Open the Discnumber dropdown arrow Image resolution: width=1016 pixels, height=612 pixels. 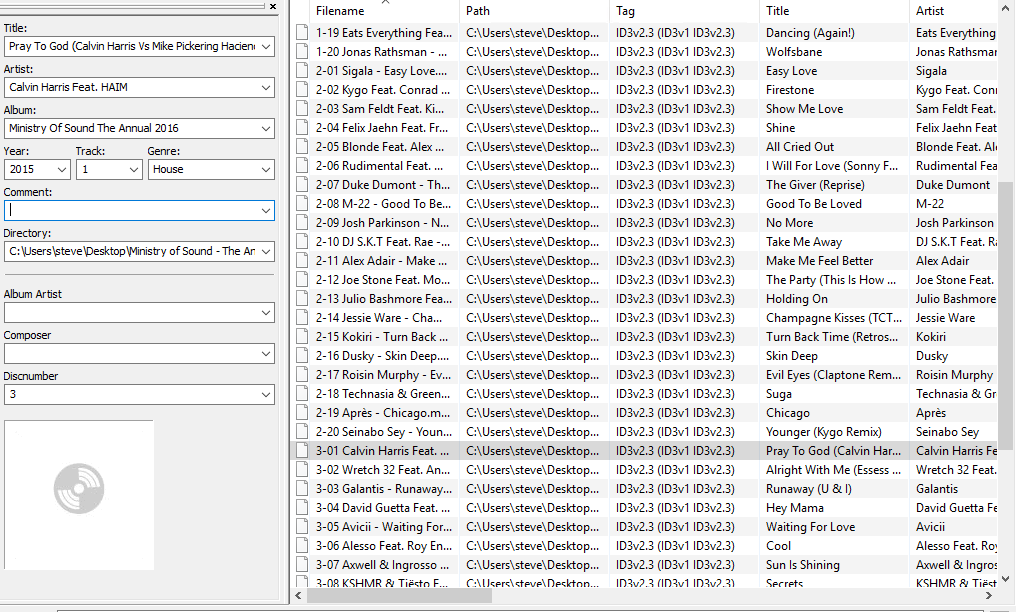(x=266, y=394)
